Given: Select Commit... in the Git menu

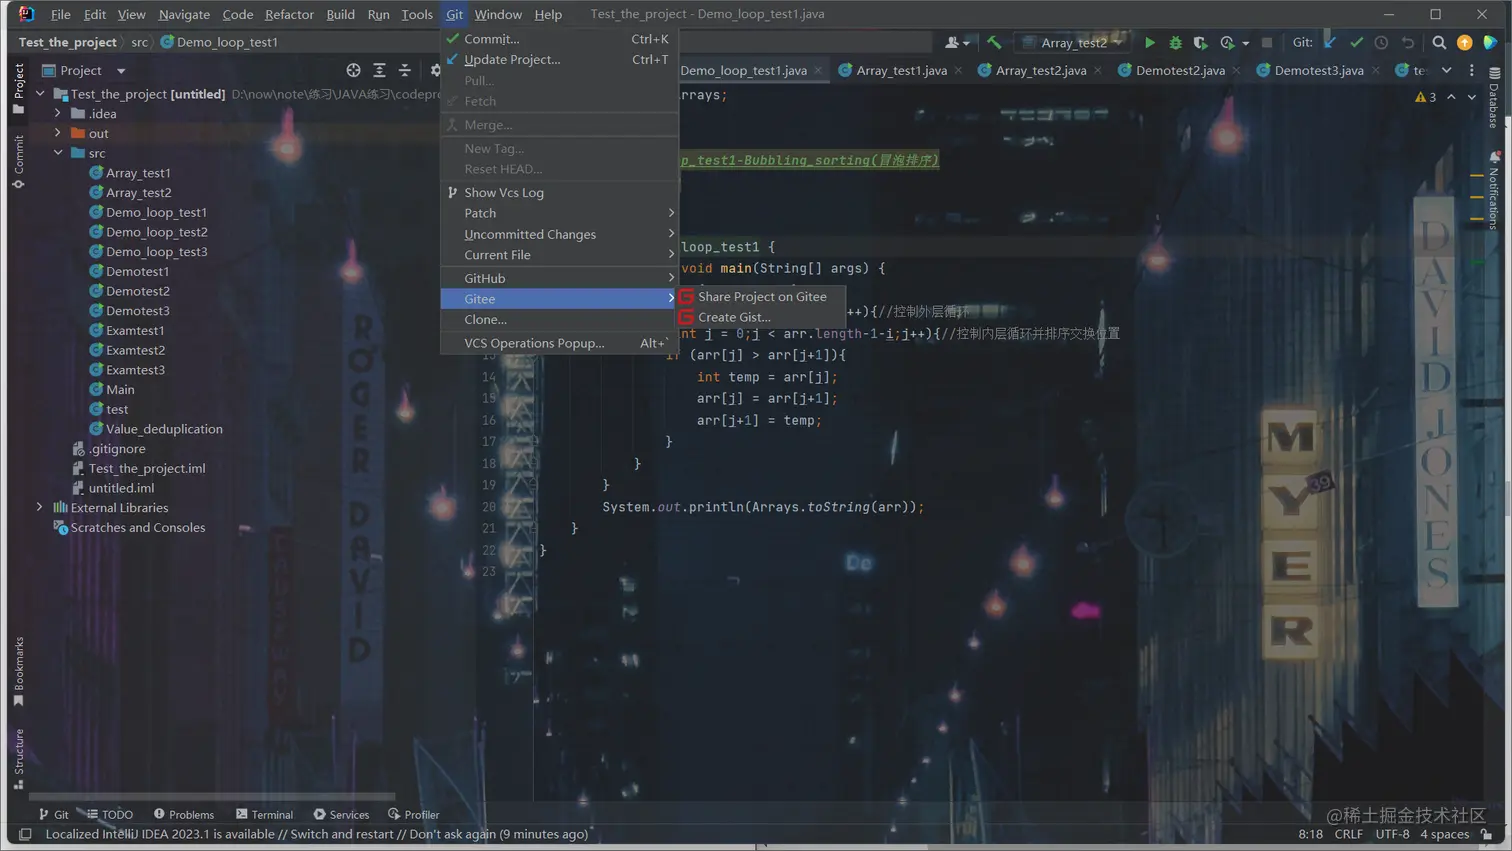Looking at the screenshot, I should [559, 39].
